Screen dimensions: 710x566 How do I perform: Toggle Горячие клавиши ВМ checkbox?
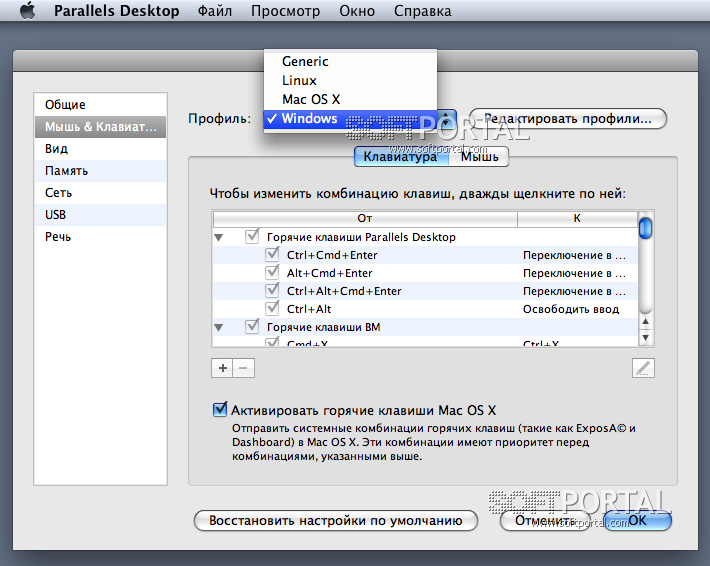252,326
